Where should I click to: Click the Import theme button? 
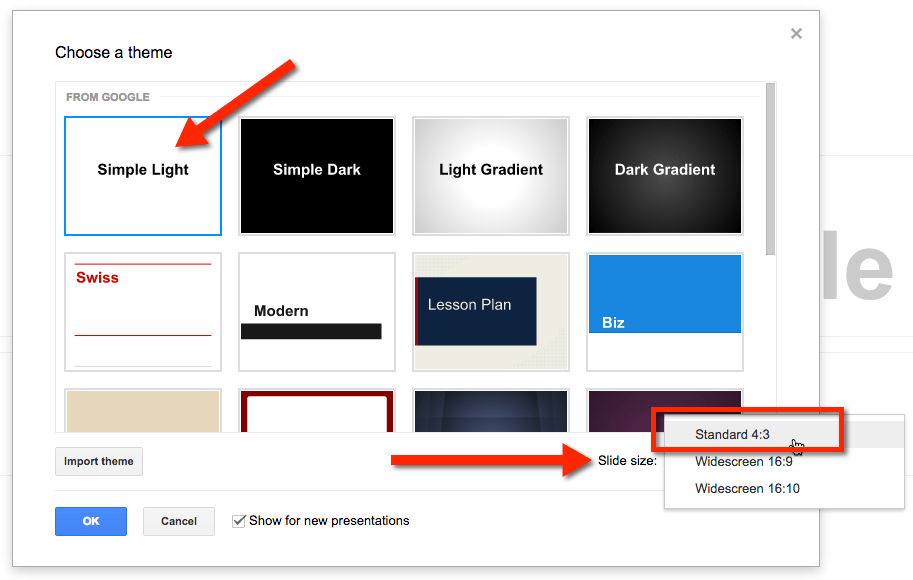click(99, 461)
